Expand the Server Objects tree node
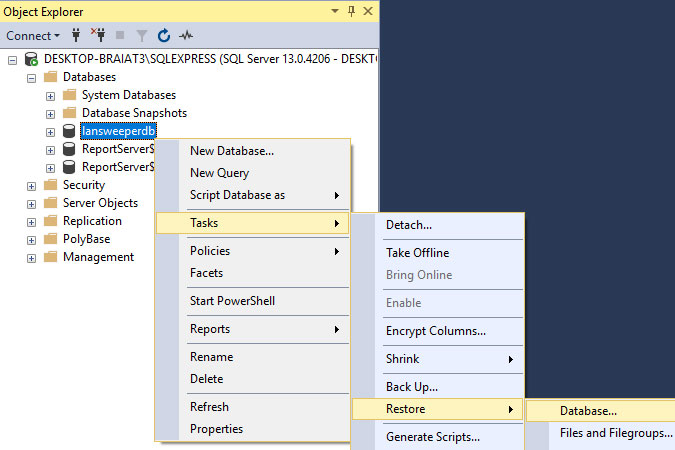Viewport: 675px width, 450px height. coord(32,203)
